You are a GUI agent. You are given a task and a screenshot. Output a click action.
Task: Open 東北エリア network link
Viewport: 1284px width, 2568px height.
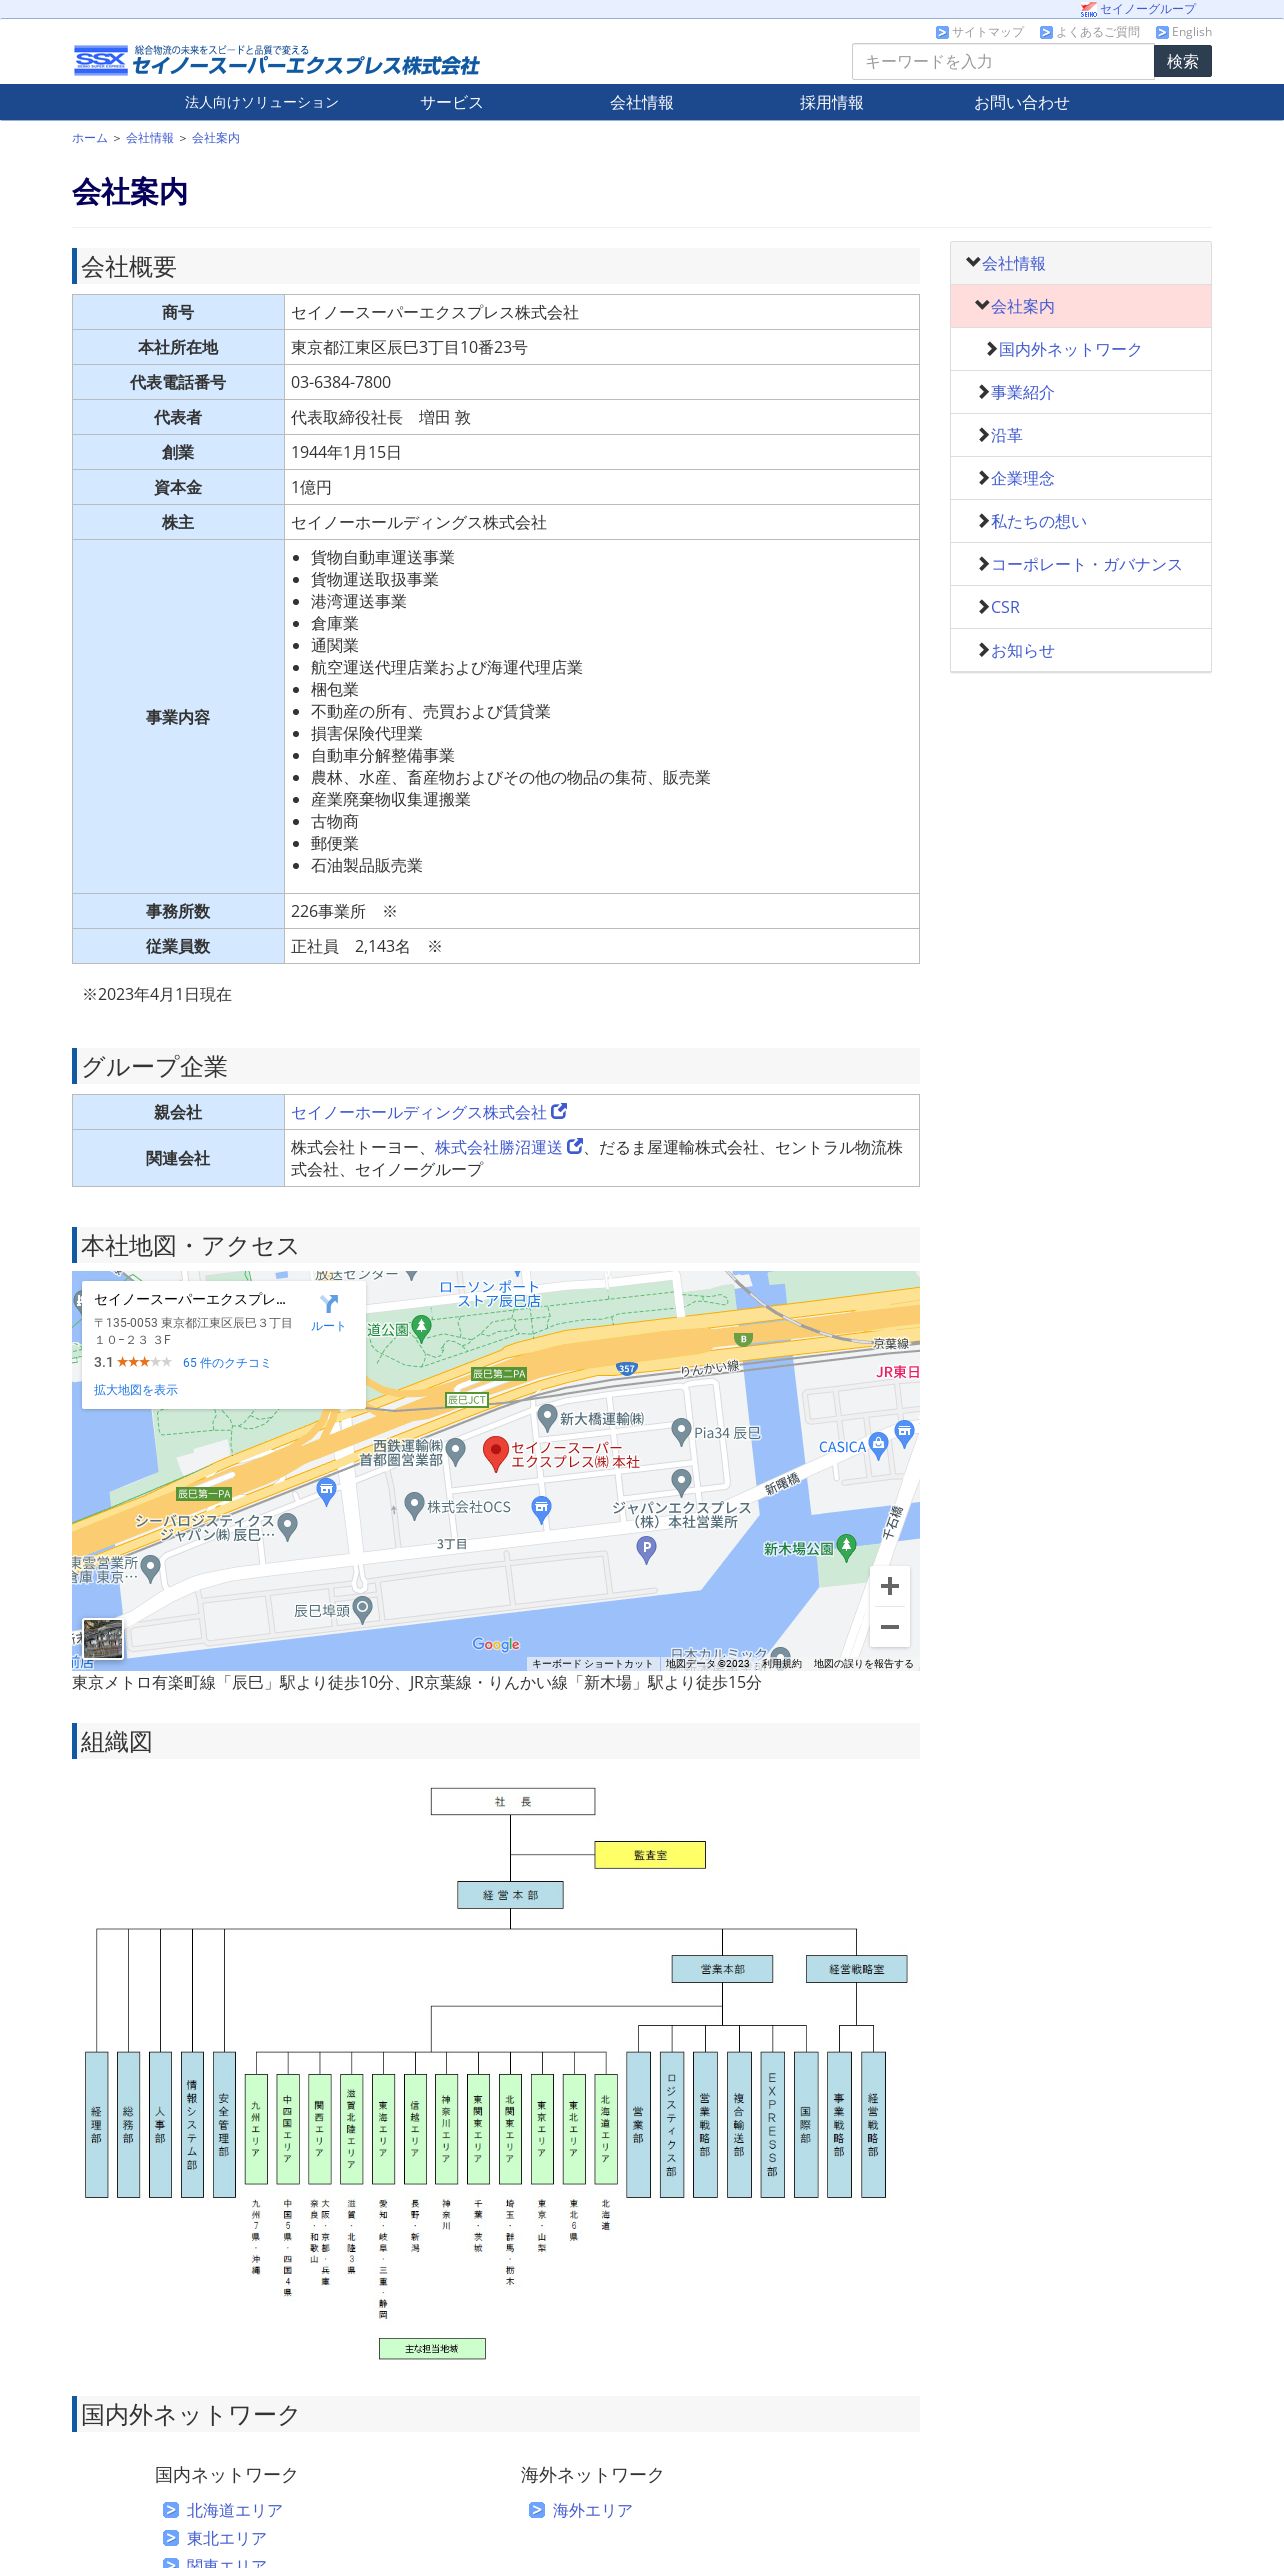pos(227,2538)
